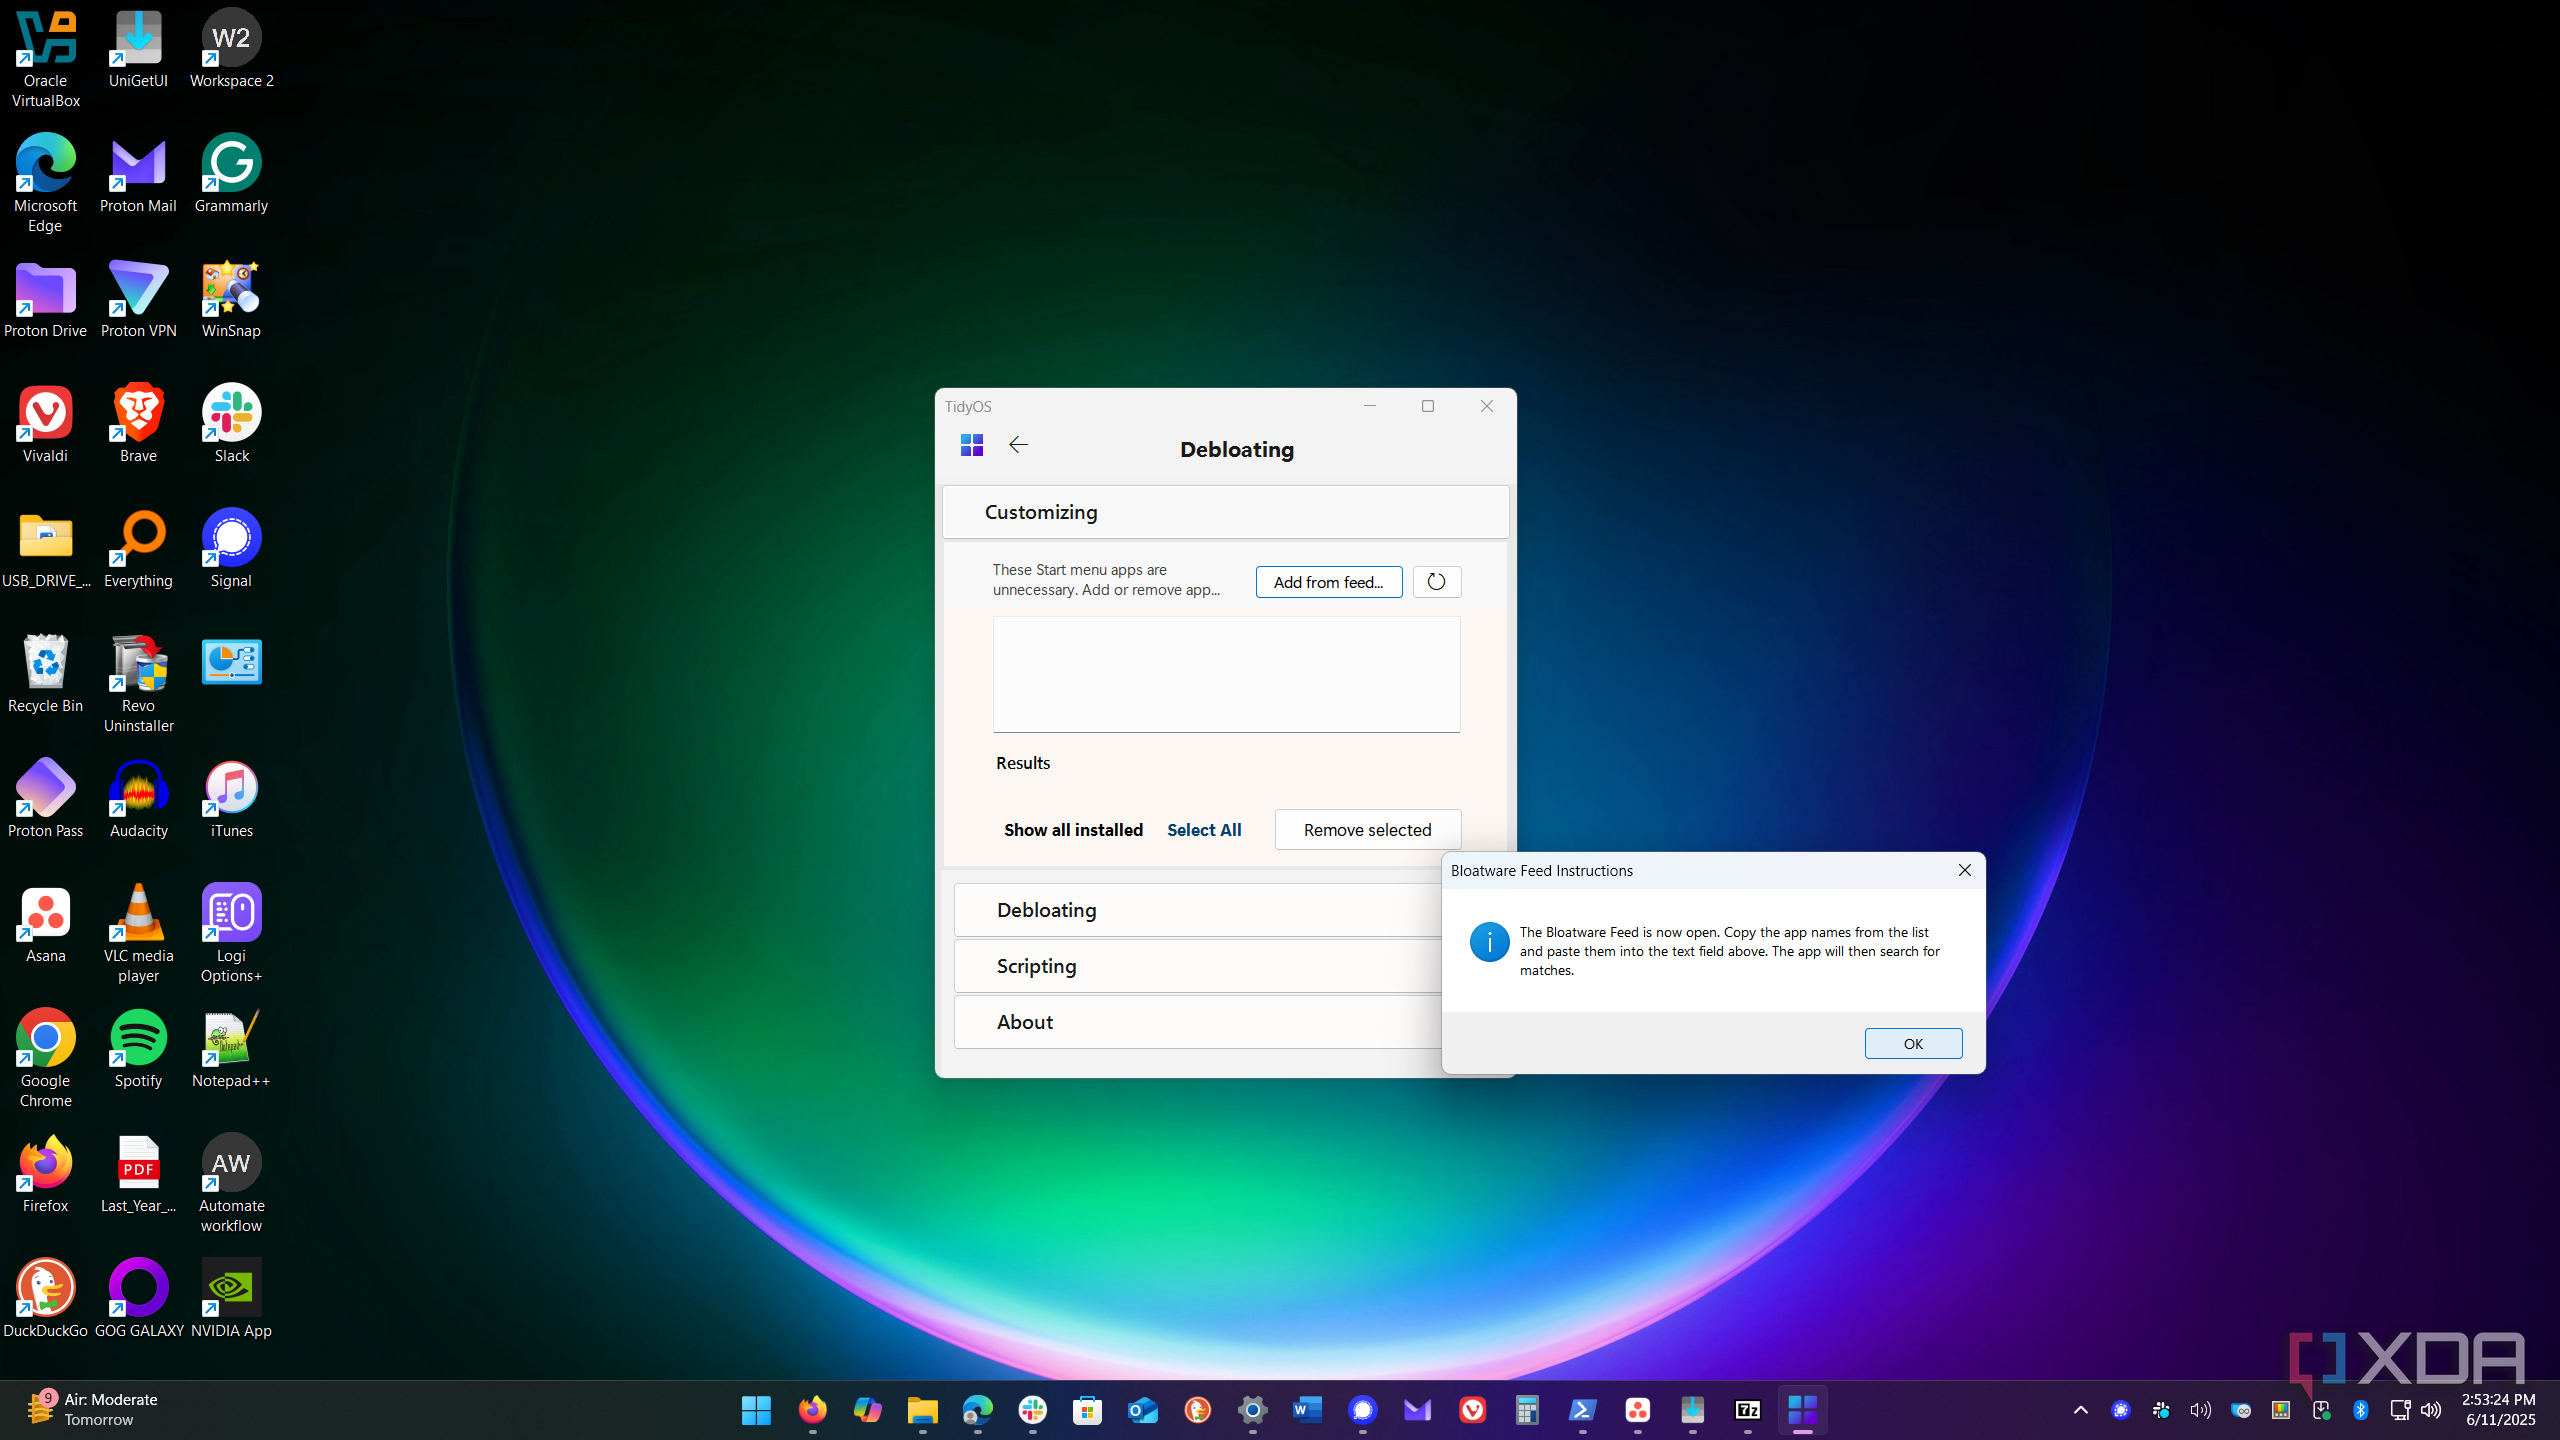This screenshot has width=2560, height=1440.
Task: Open Proton Pass desktop shortcut
Action: tap(46, 799)
